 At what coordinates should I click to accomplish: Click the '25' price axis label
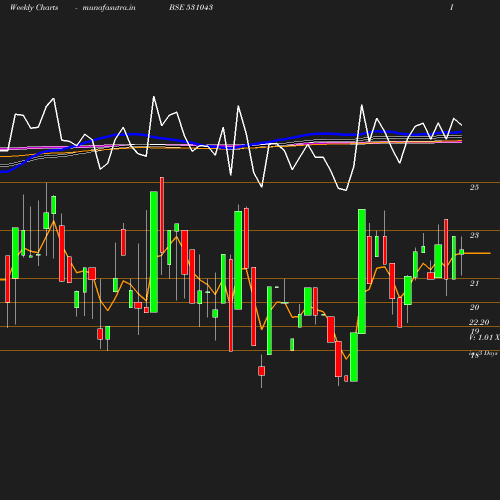(474, 187)
